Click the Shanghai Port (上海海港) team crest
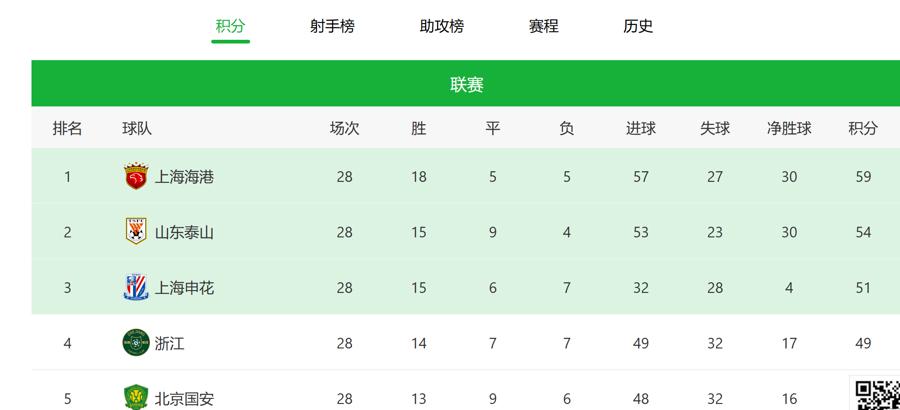This screenshot has height=410, width=900. point(136,176)
